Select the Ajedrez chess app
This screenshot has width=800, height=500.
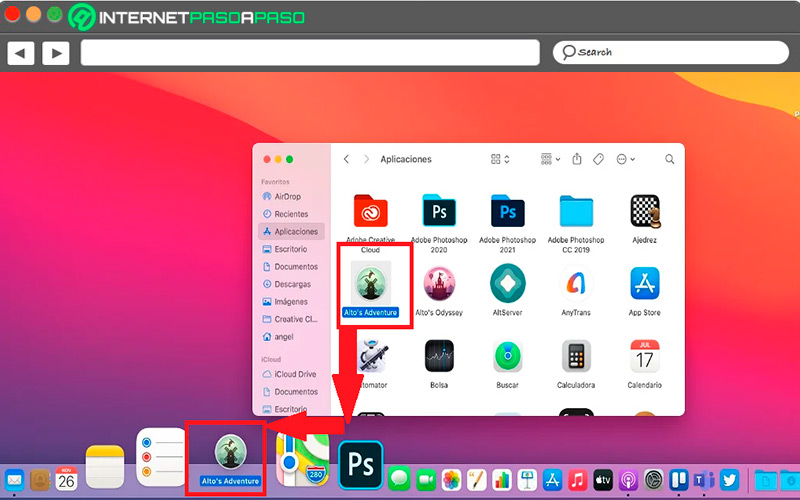tap(644, 211)
